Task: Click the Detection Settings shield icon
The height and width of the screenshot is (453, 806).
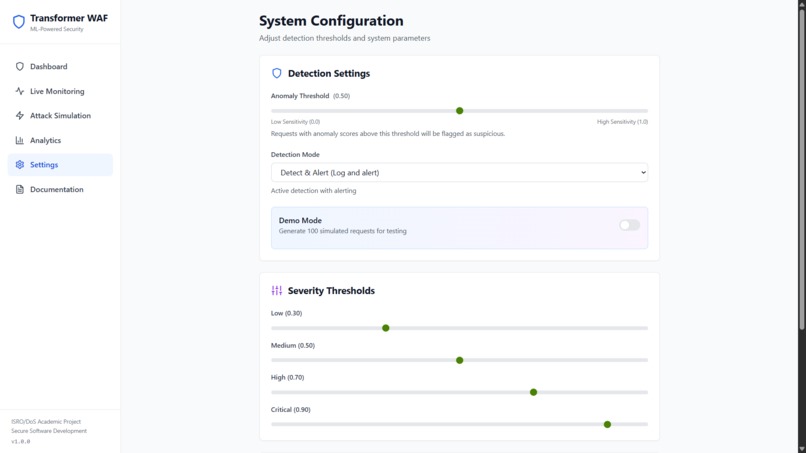Action: tap(277, 74)
